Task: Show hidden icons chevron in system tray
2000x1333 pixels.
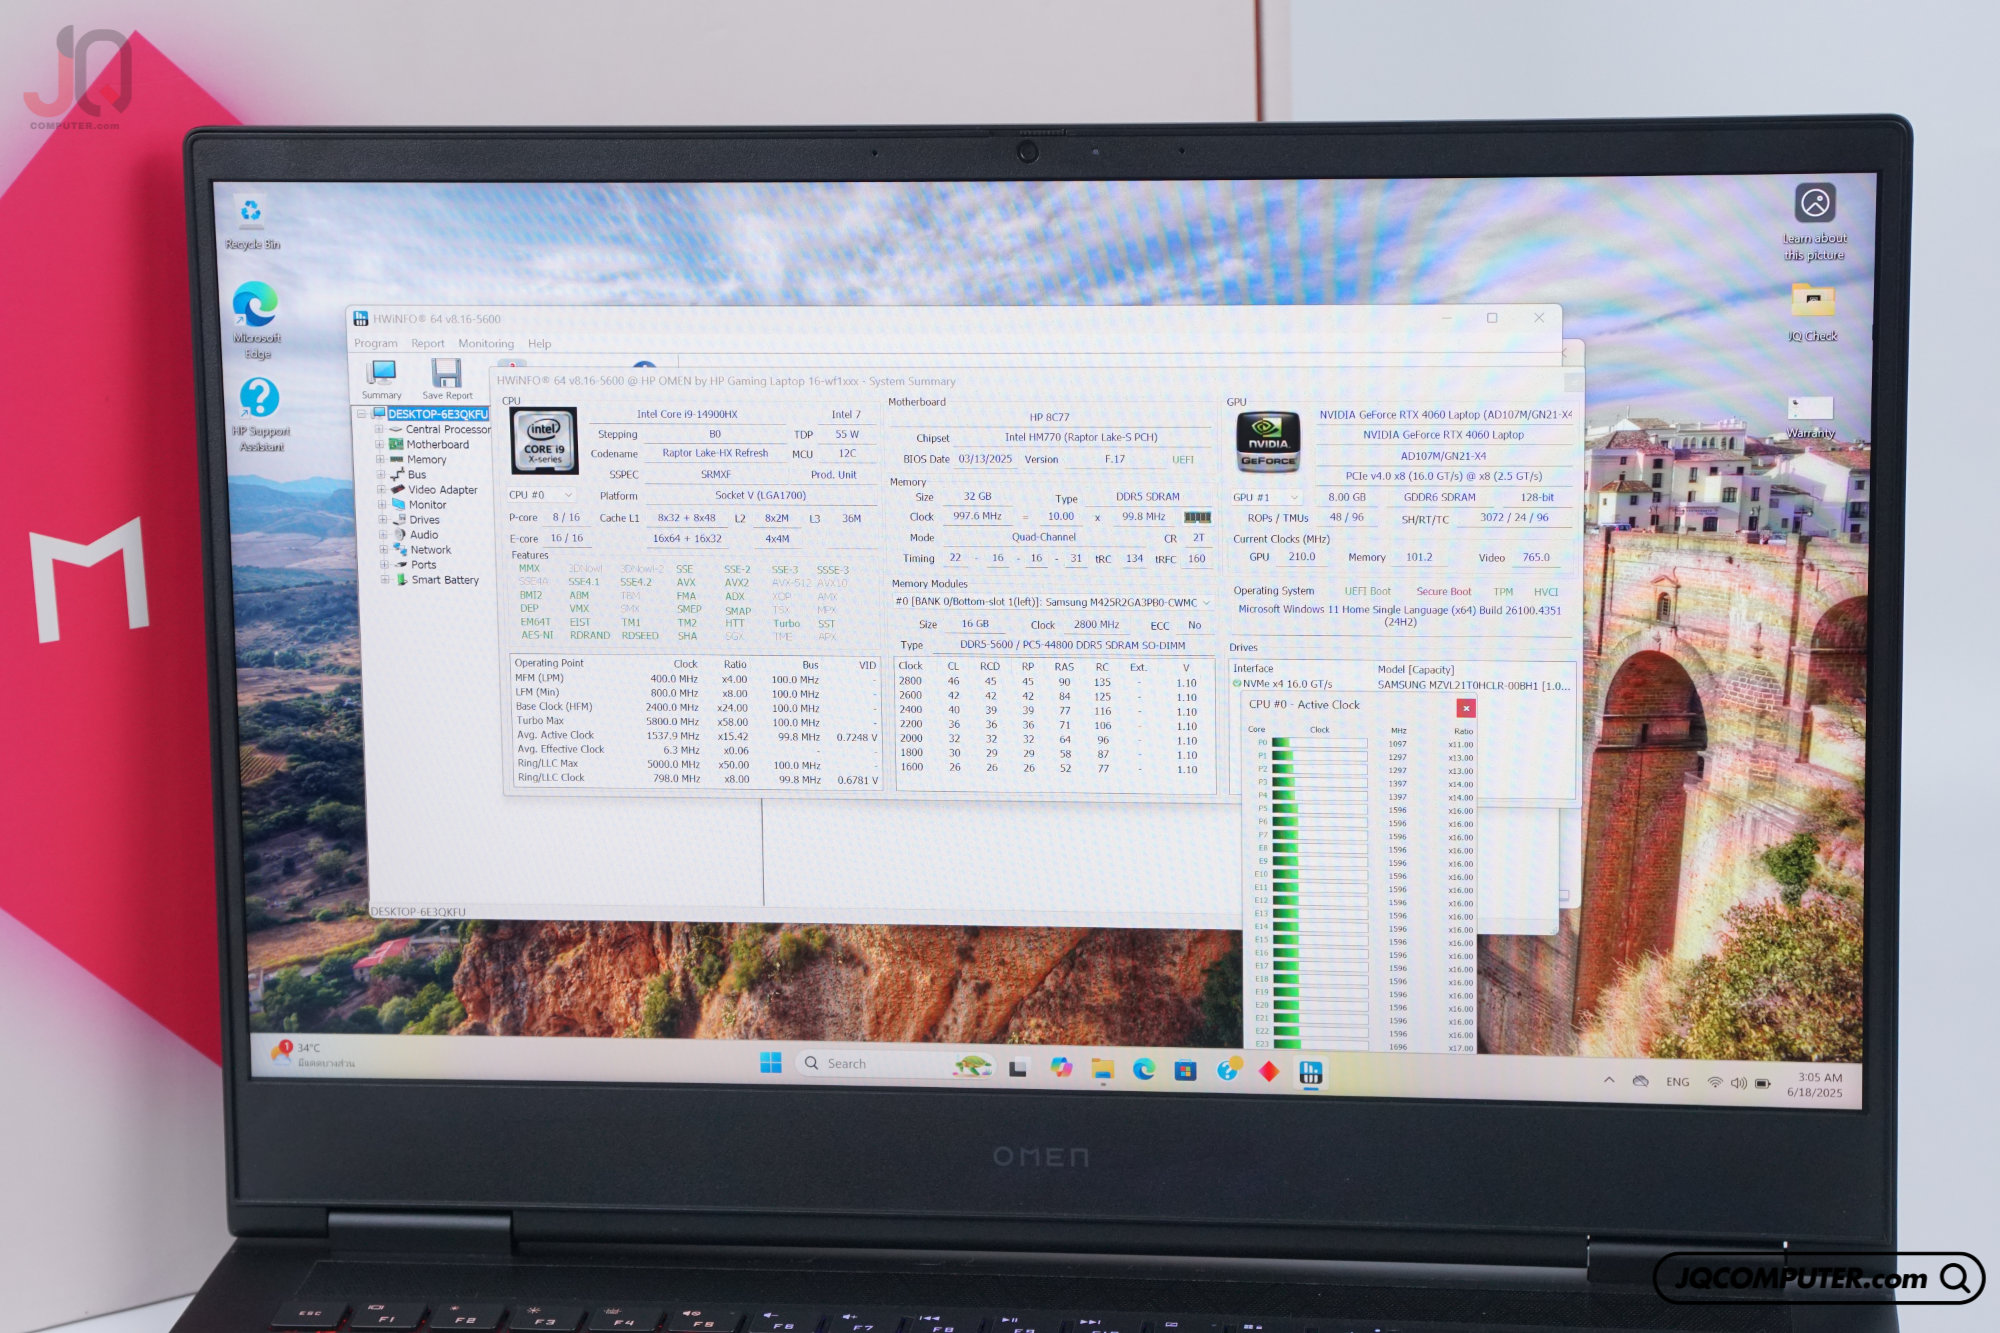Action: [x=1609, y=1080]
